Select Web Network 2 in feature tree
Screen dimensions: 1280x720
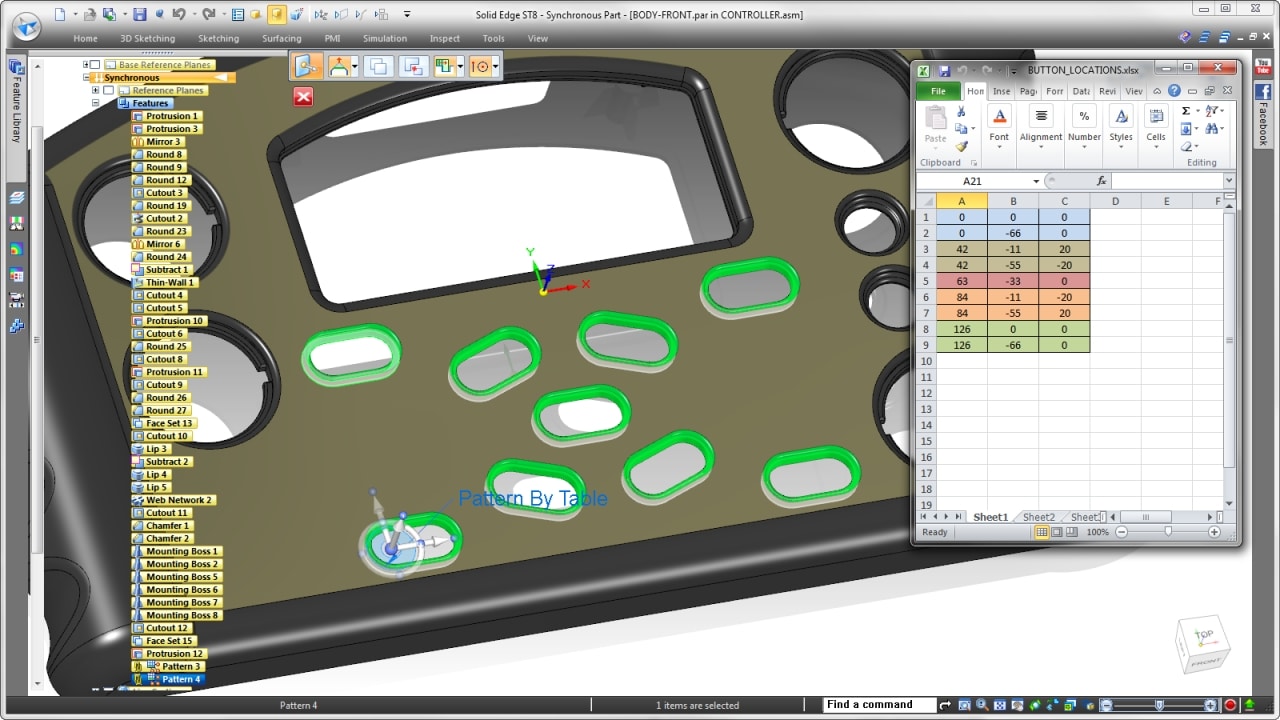[178, 500]
